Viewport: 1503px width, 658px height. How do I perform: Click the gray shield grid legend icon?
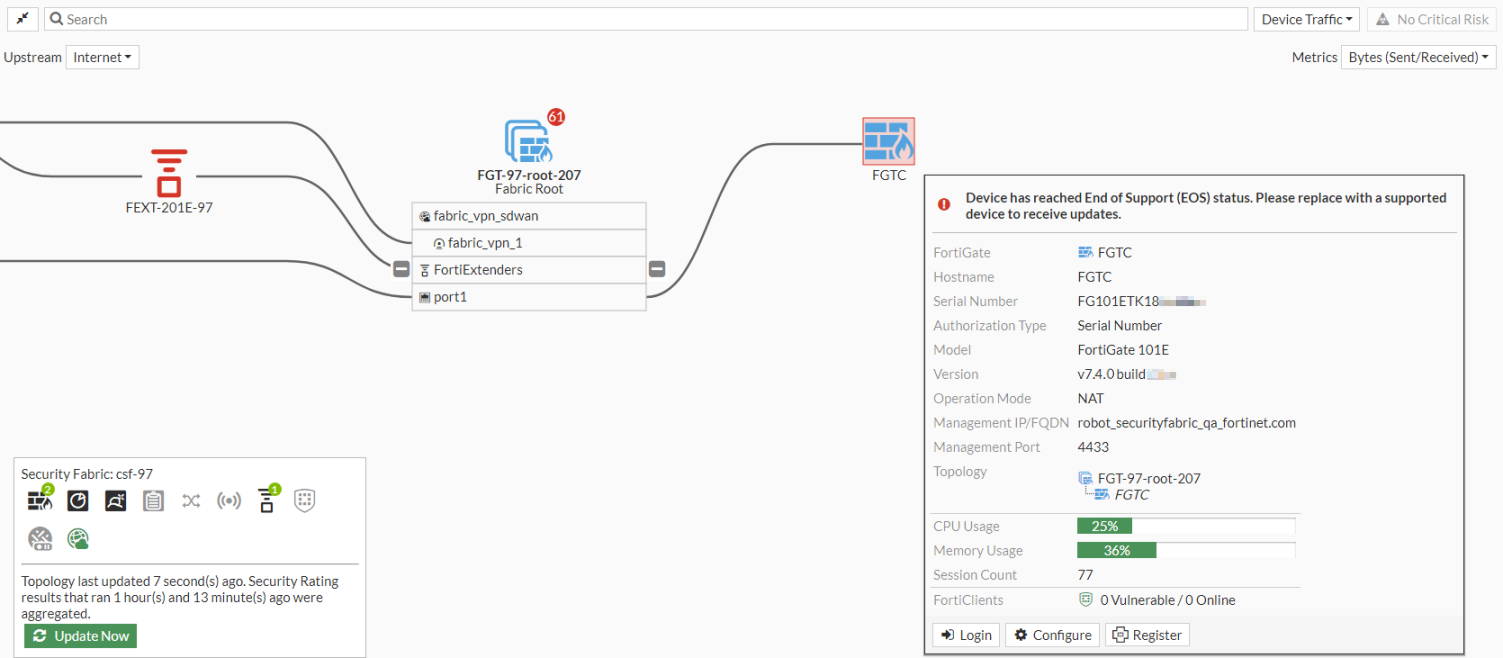pos(305,500)
